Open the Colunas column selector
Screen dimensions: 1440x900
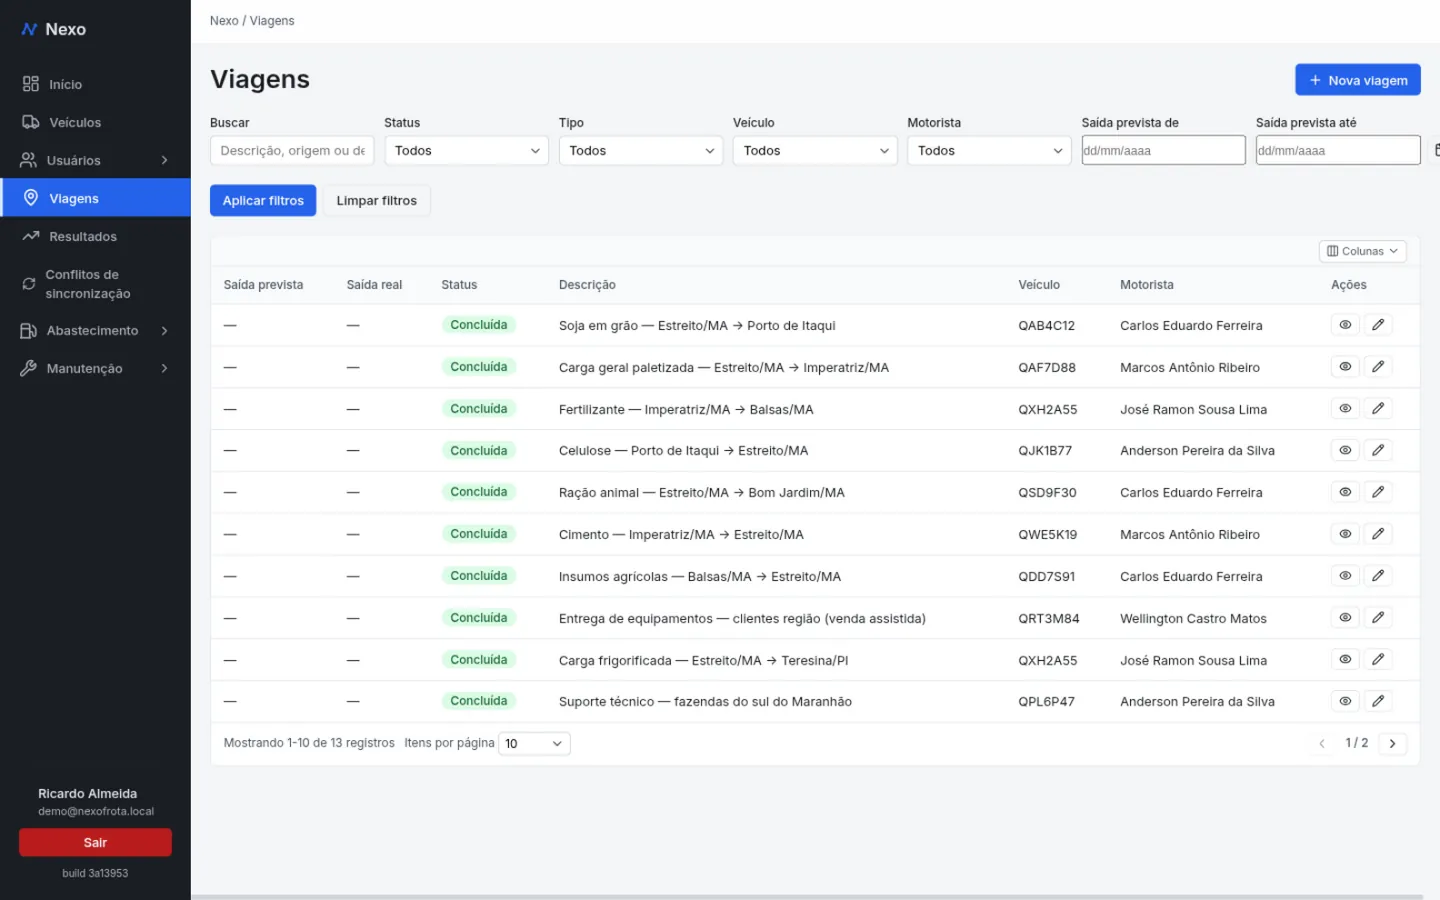[1362, 251]
